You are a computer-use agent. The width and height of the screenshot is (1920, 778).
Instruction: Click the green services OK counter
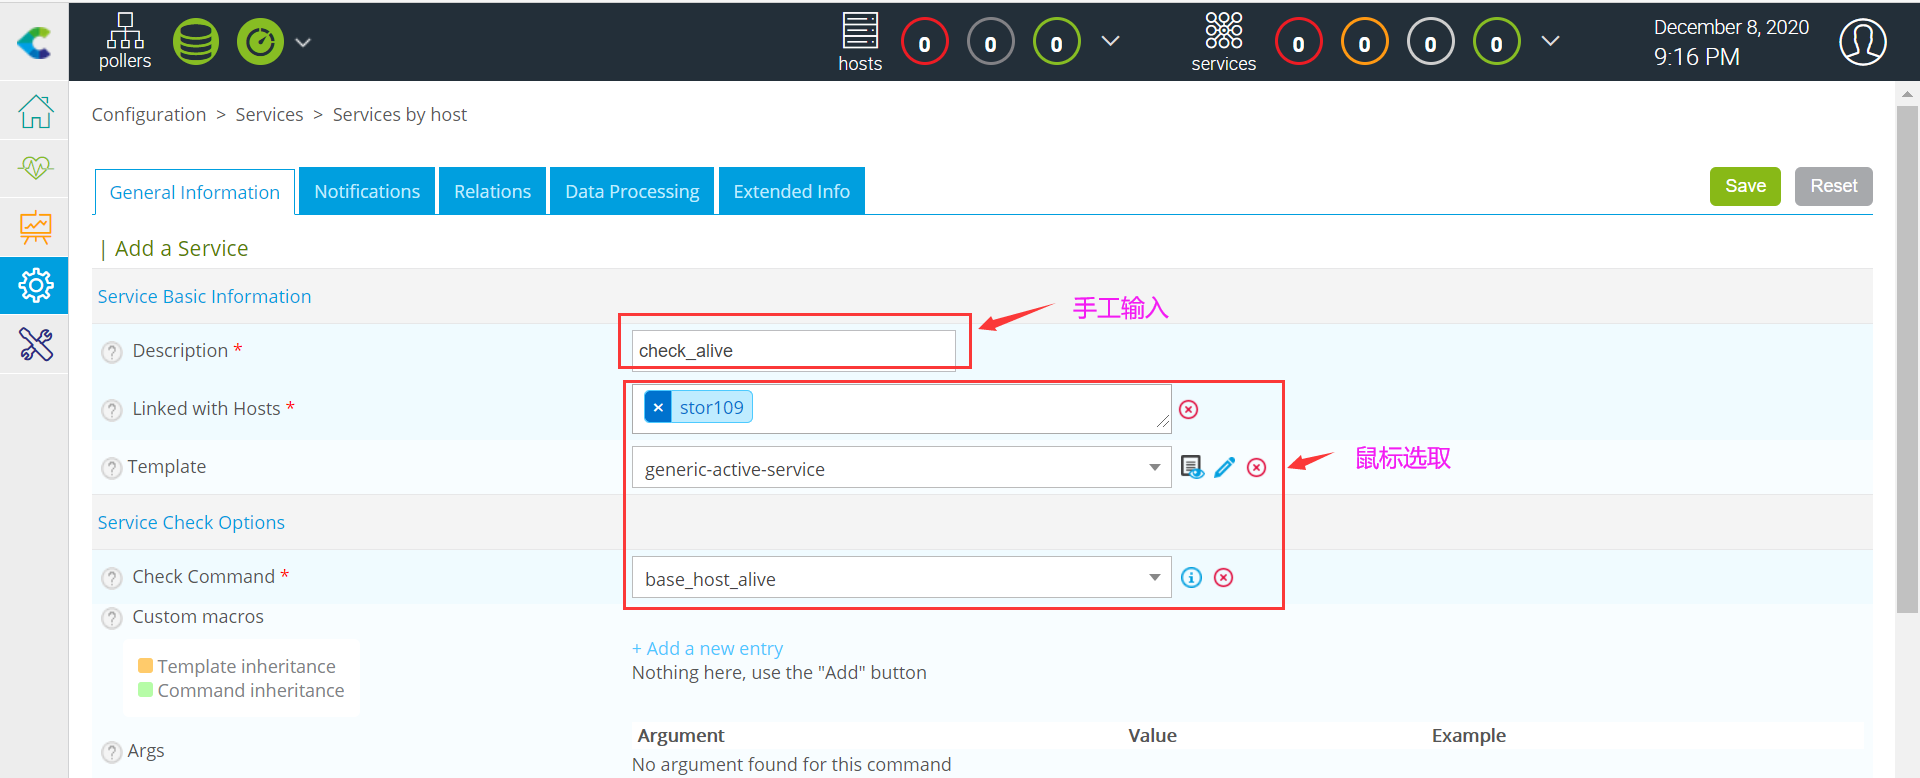click(x=1496, y=43)
